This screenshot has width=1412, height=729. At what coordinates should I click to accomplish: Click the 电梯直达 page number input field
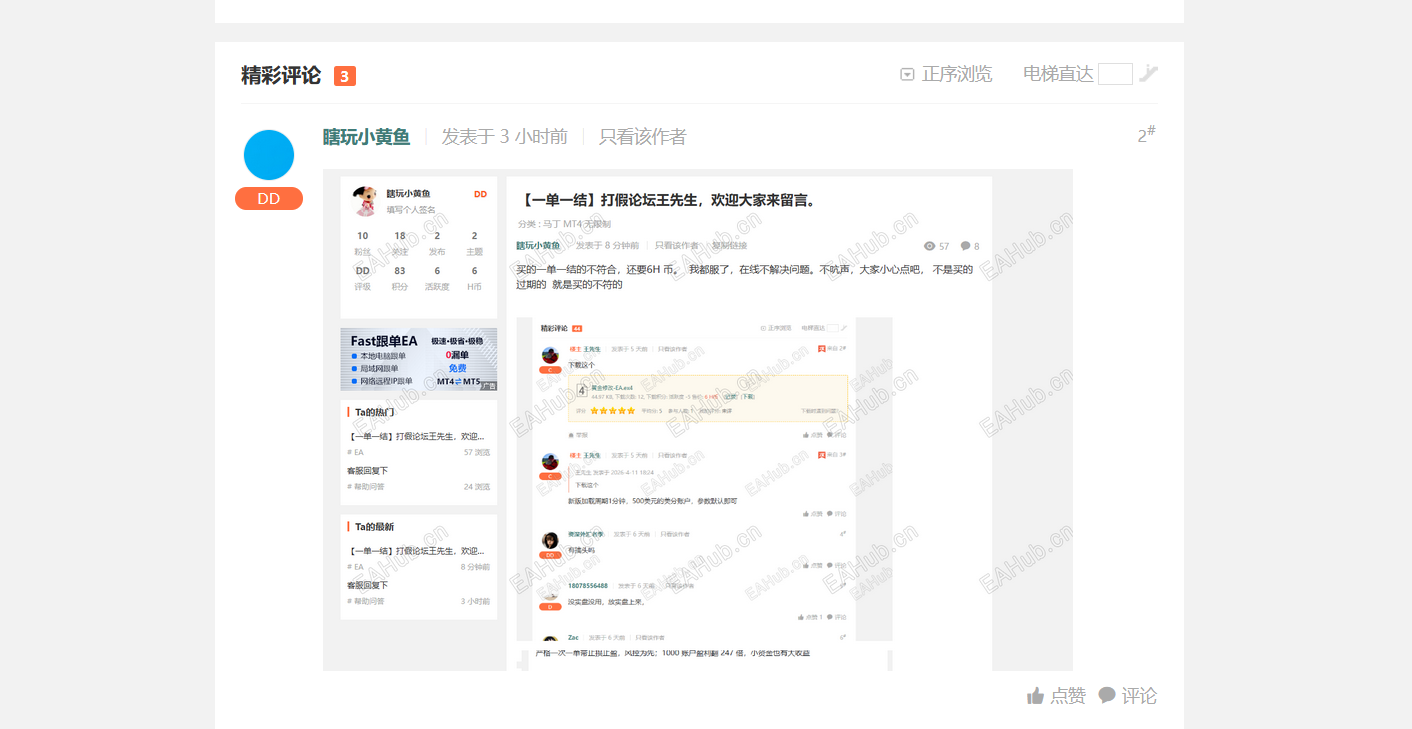(1114, 72)
